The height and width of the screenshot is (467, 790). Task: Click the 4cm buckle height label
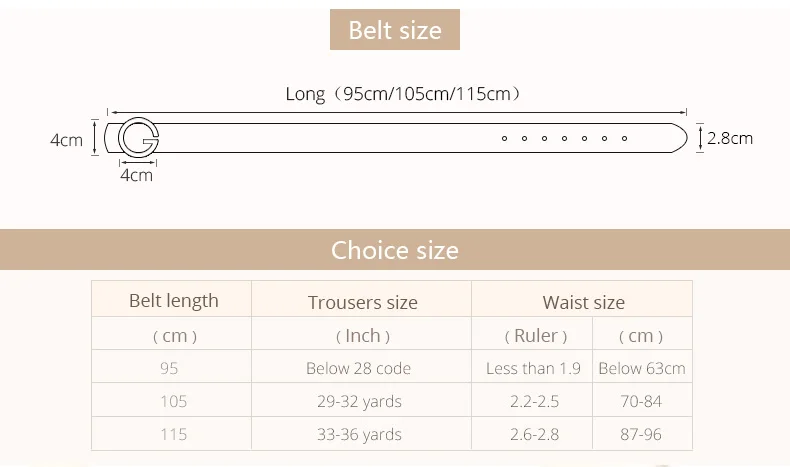click(x=67, y=140)
